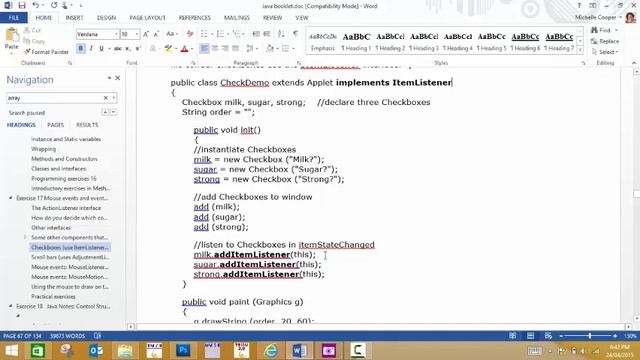640x360 pixels.
Task: Switch to Web Layout view in status bar
Action: pyautogui.click(x=548, y=336)
